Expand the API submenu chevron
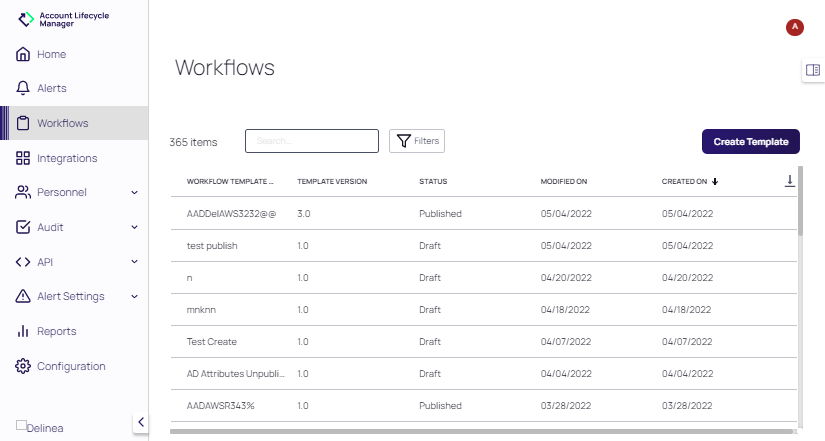 pos(135,262)
